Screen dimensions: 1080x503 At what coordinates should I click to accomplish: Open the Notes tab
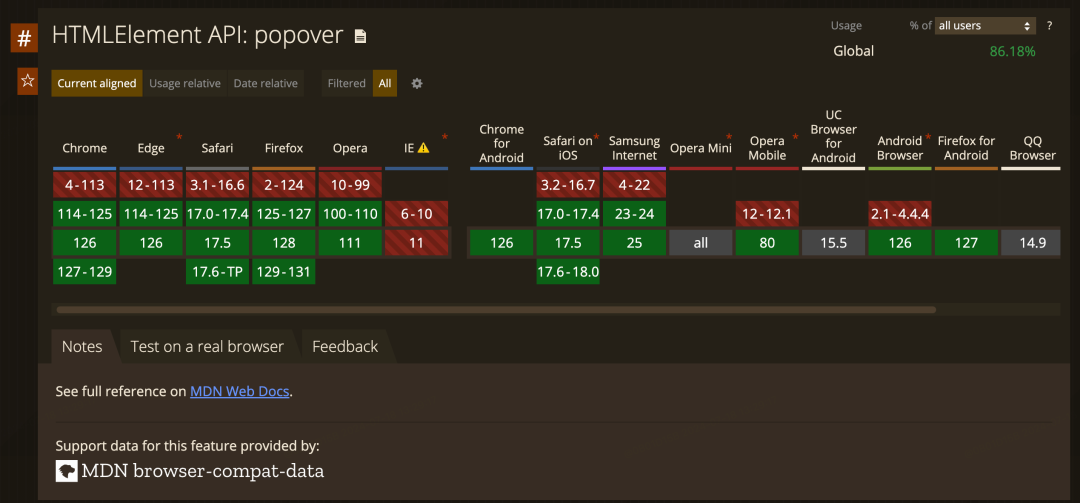click(x=82, y=346)
